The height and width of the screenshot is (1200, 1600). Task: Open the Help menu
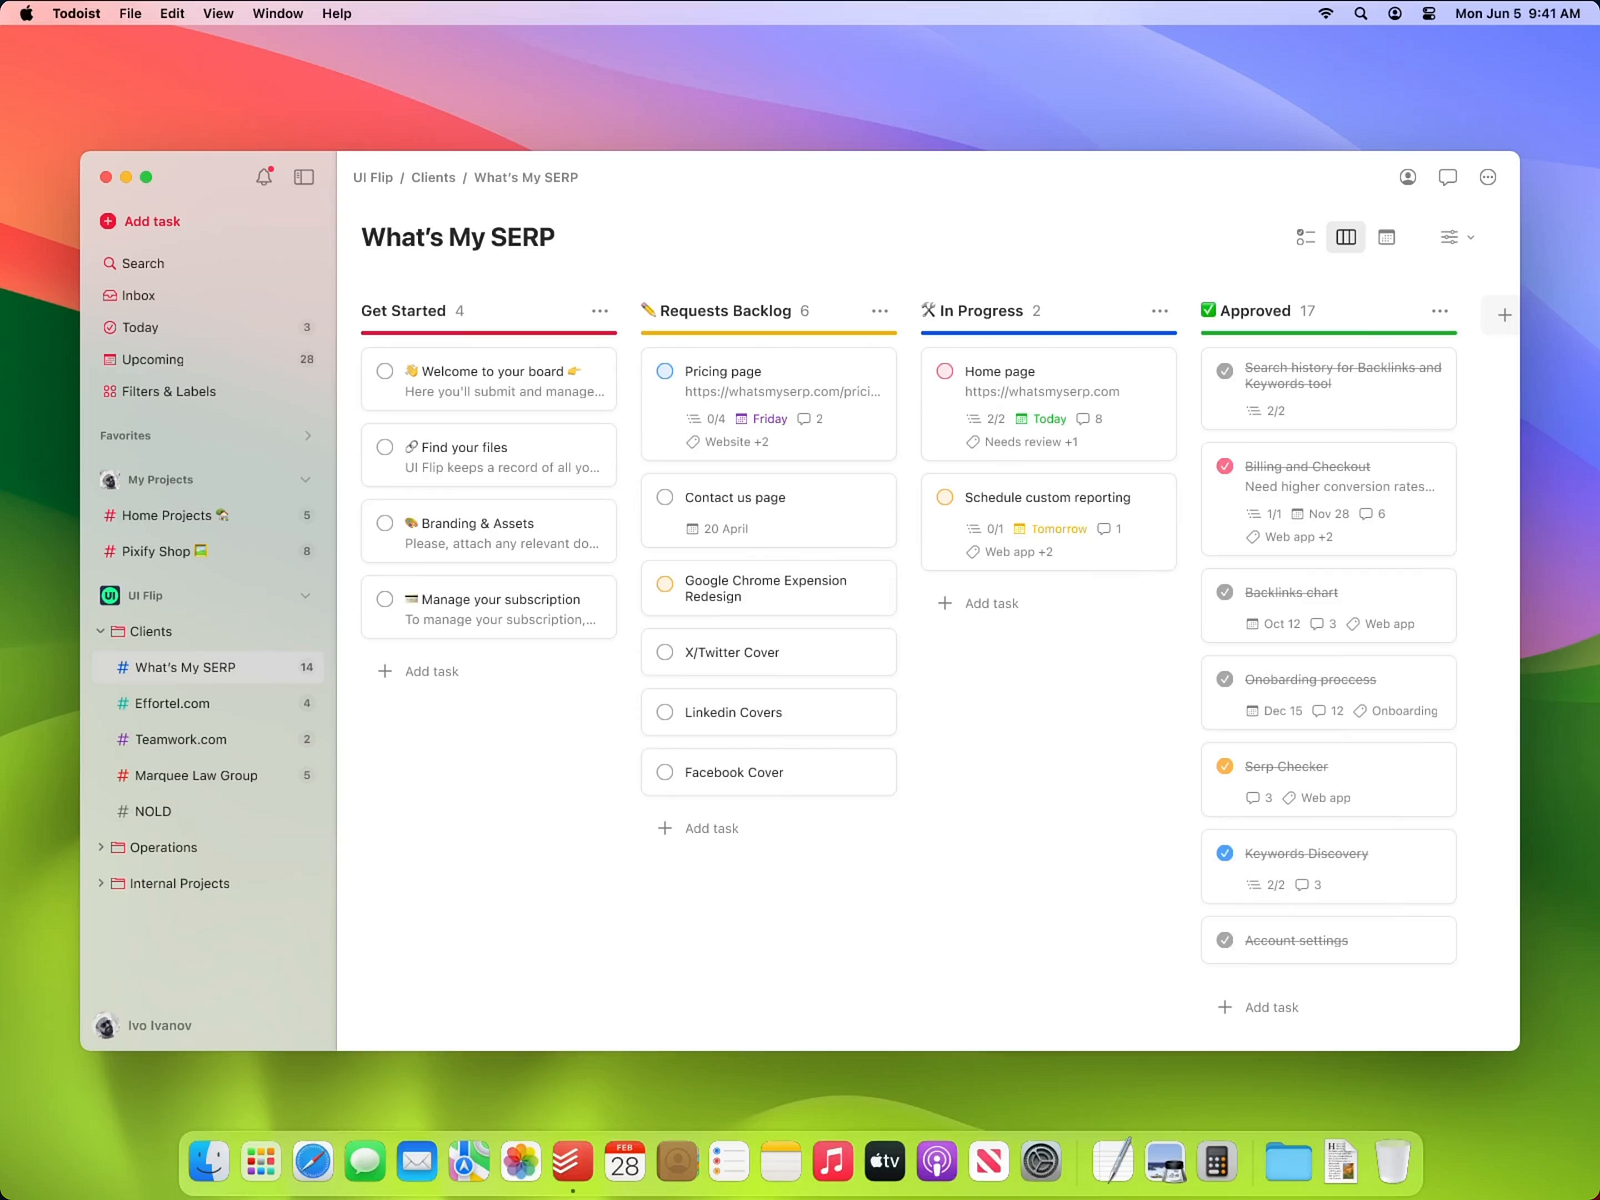pyautogui.click(x=337, y=13)
